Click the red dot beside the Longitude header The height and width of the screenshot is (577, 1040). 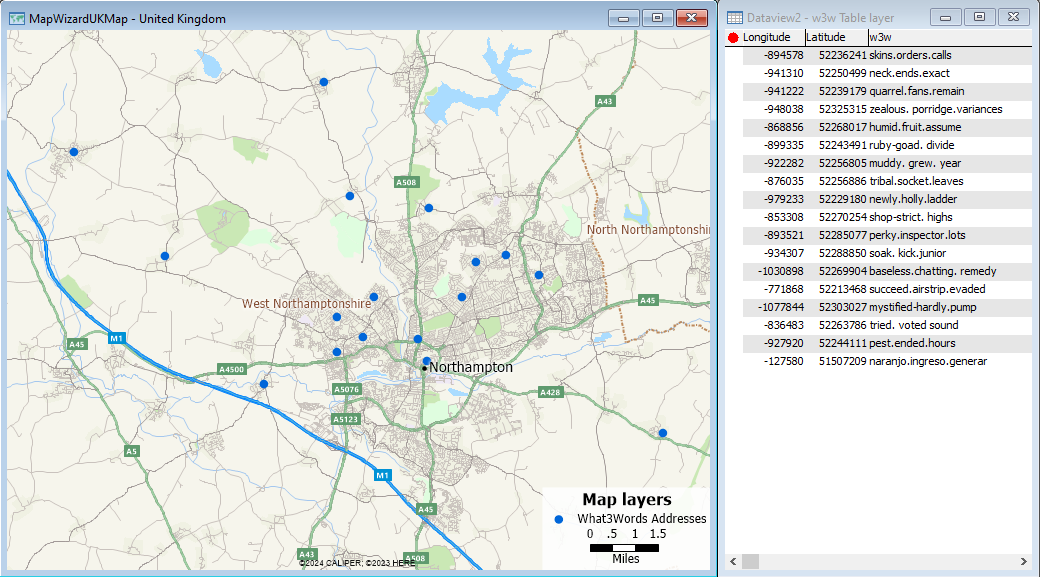733,38
